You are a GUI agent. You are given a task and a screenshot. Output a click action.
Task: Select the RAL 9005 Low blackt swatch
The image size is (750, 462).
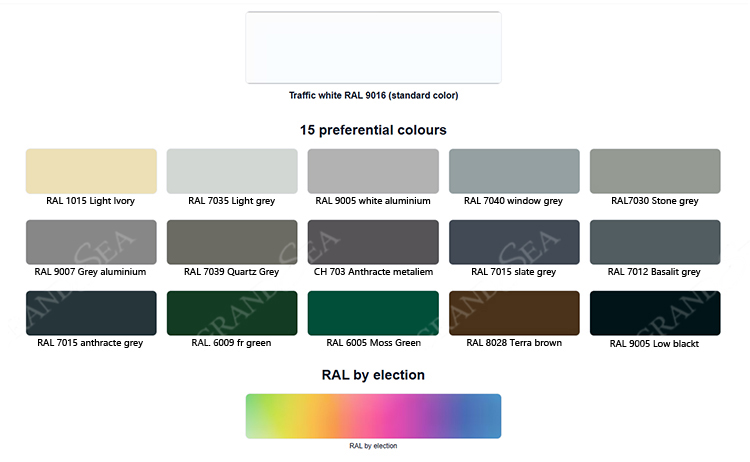click(x=655, y=313)
